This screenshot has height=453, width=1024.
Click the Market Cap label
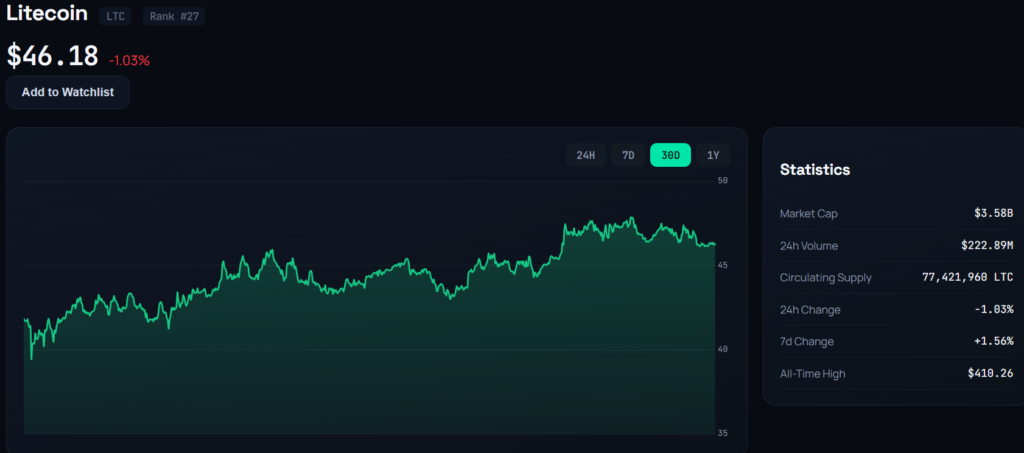click(808, 213)
